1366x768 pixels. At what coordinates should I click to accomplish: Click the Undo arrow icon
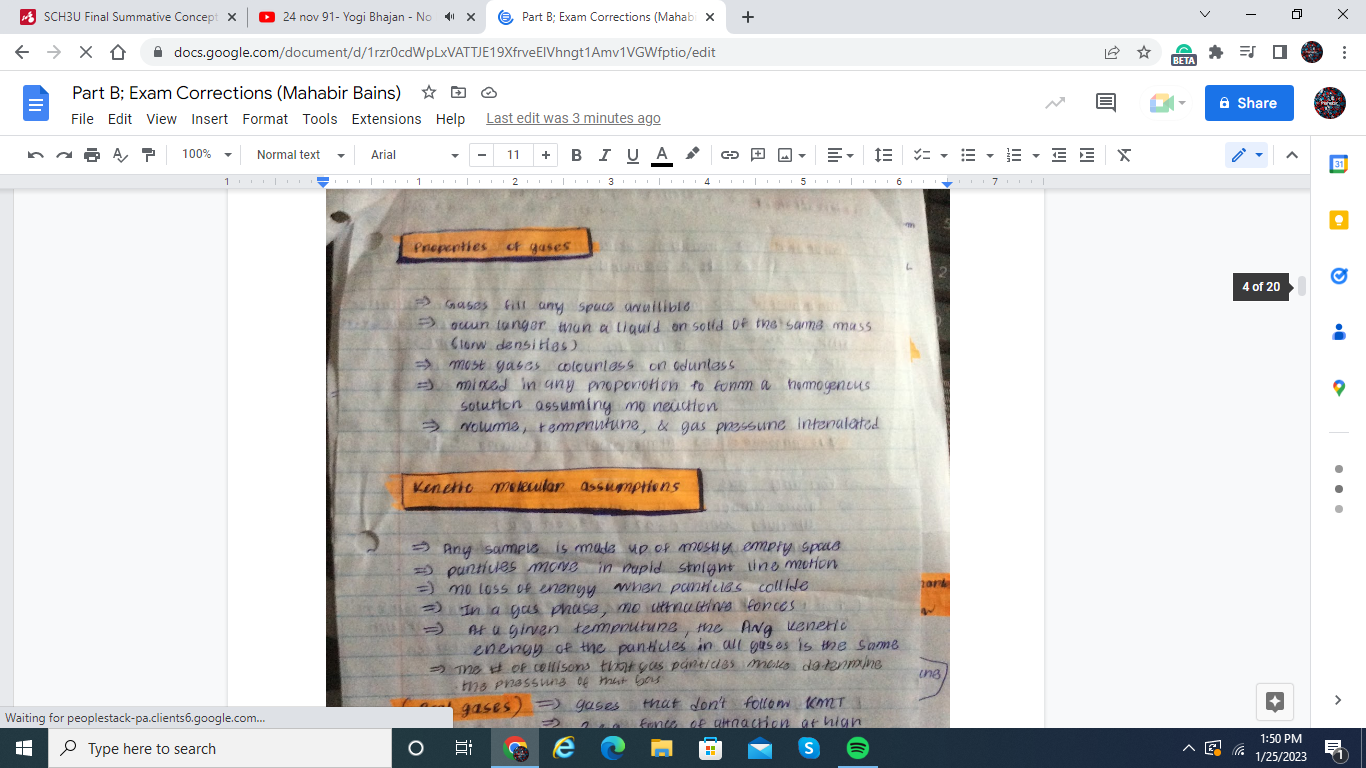tap(36, 155)
